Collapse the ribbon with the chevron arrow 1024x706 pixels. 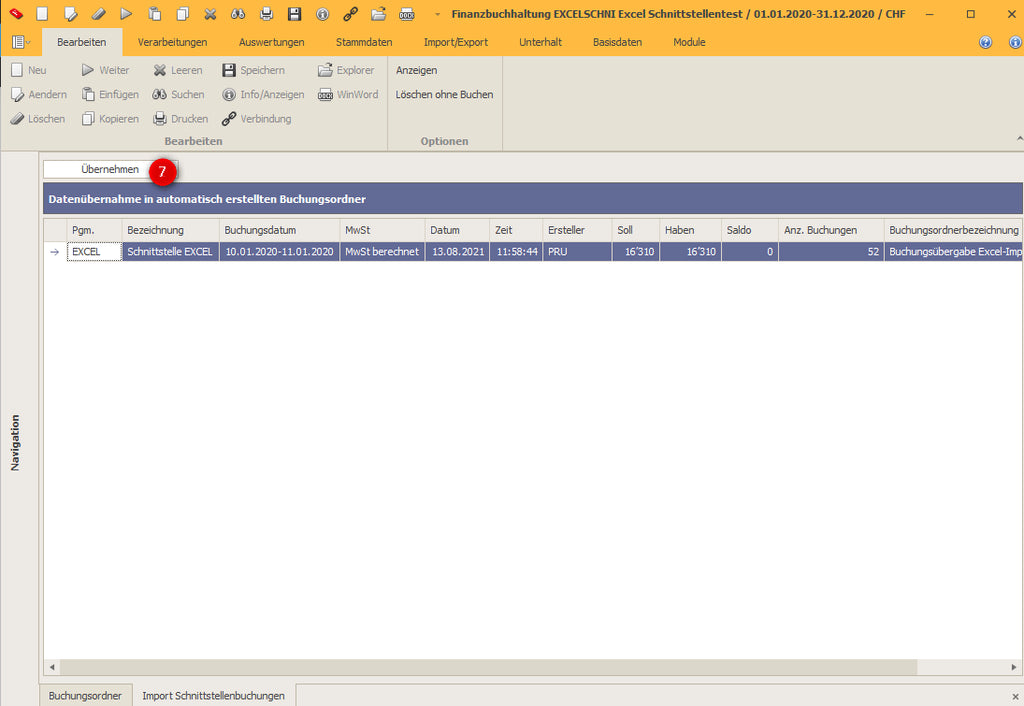[x=1019, y=138]
